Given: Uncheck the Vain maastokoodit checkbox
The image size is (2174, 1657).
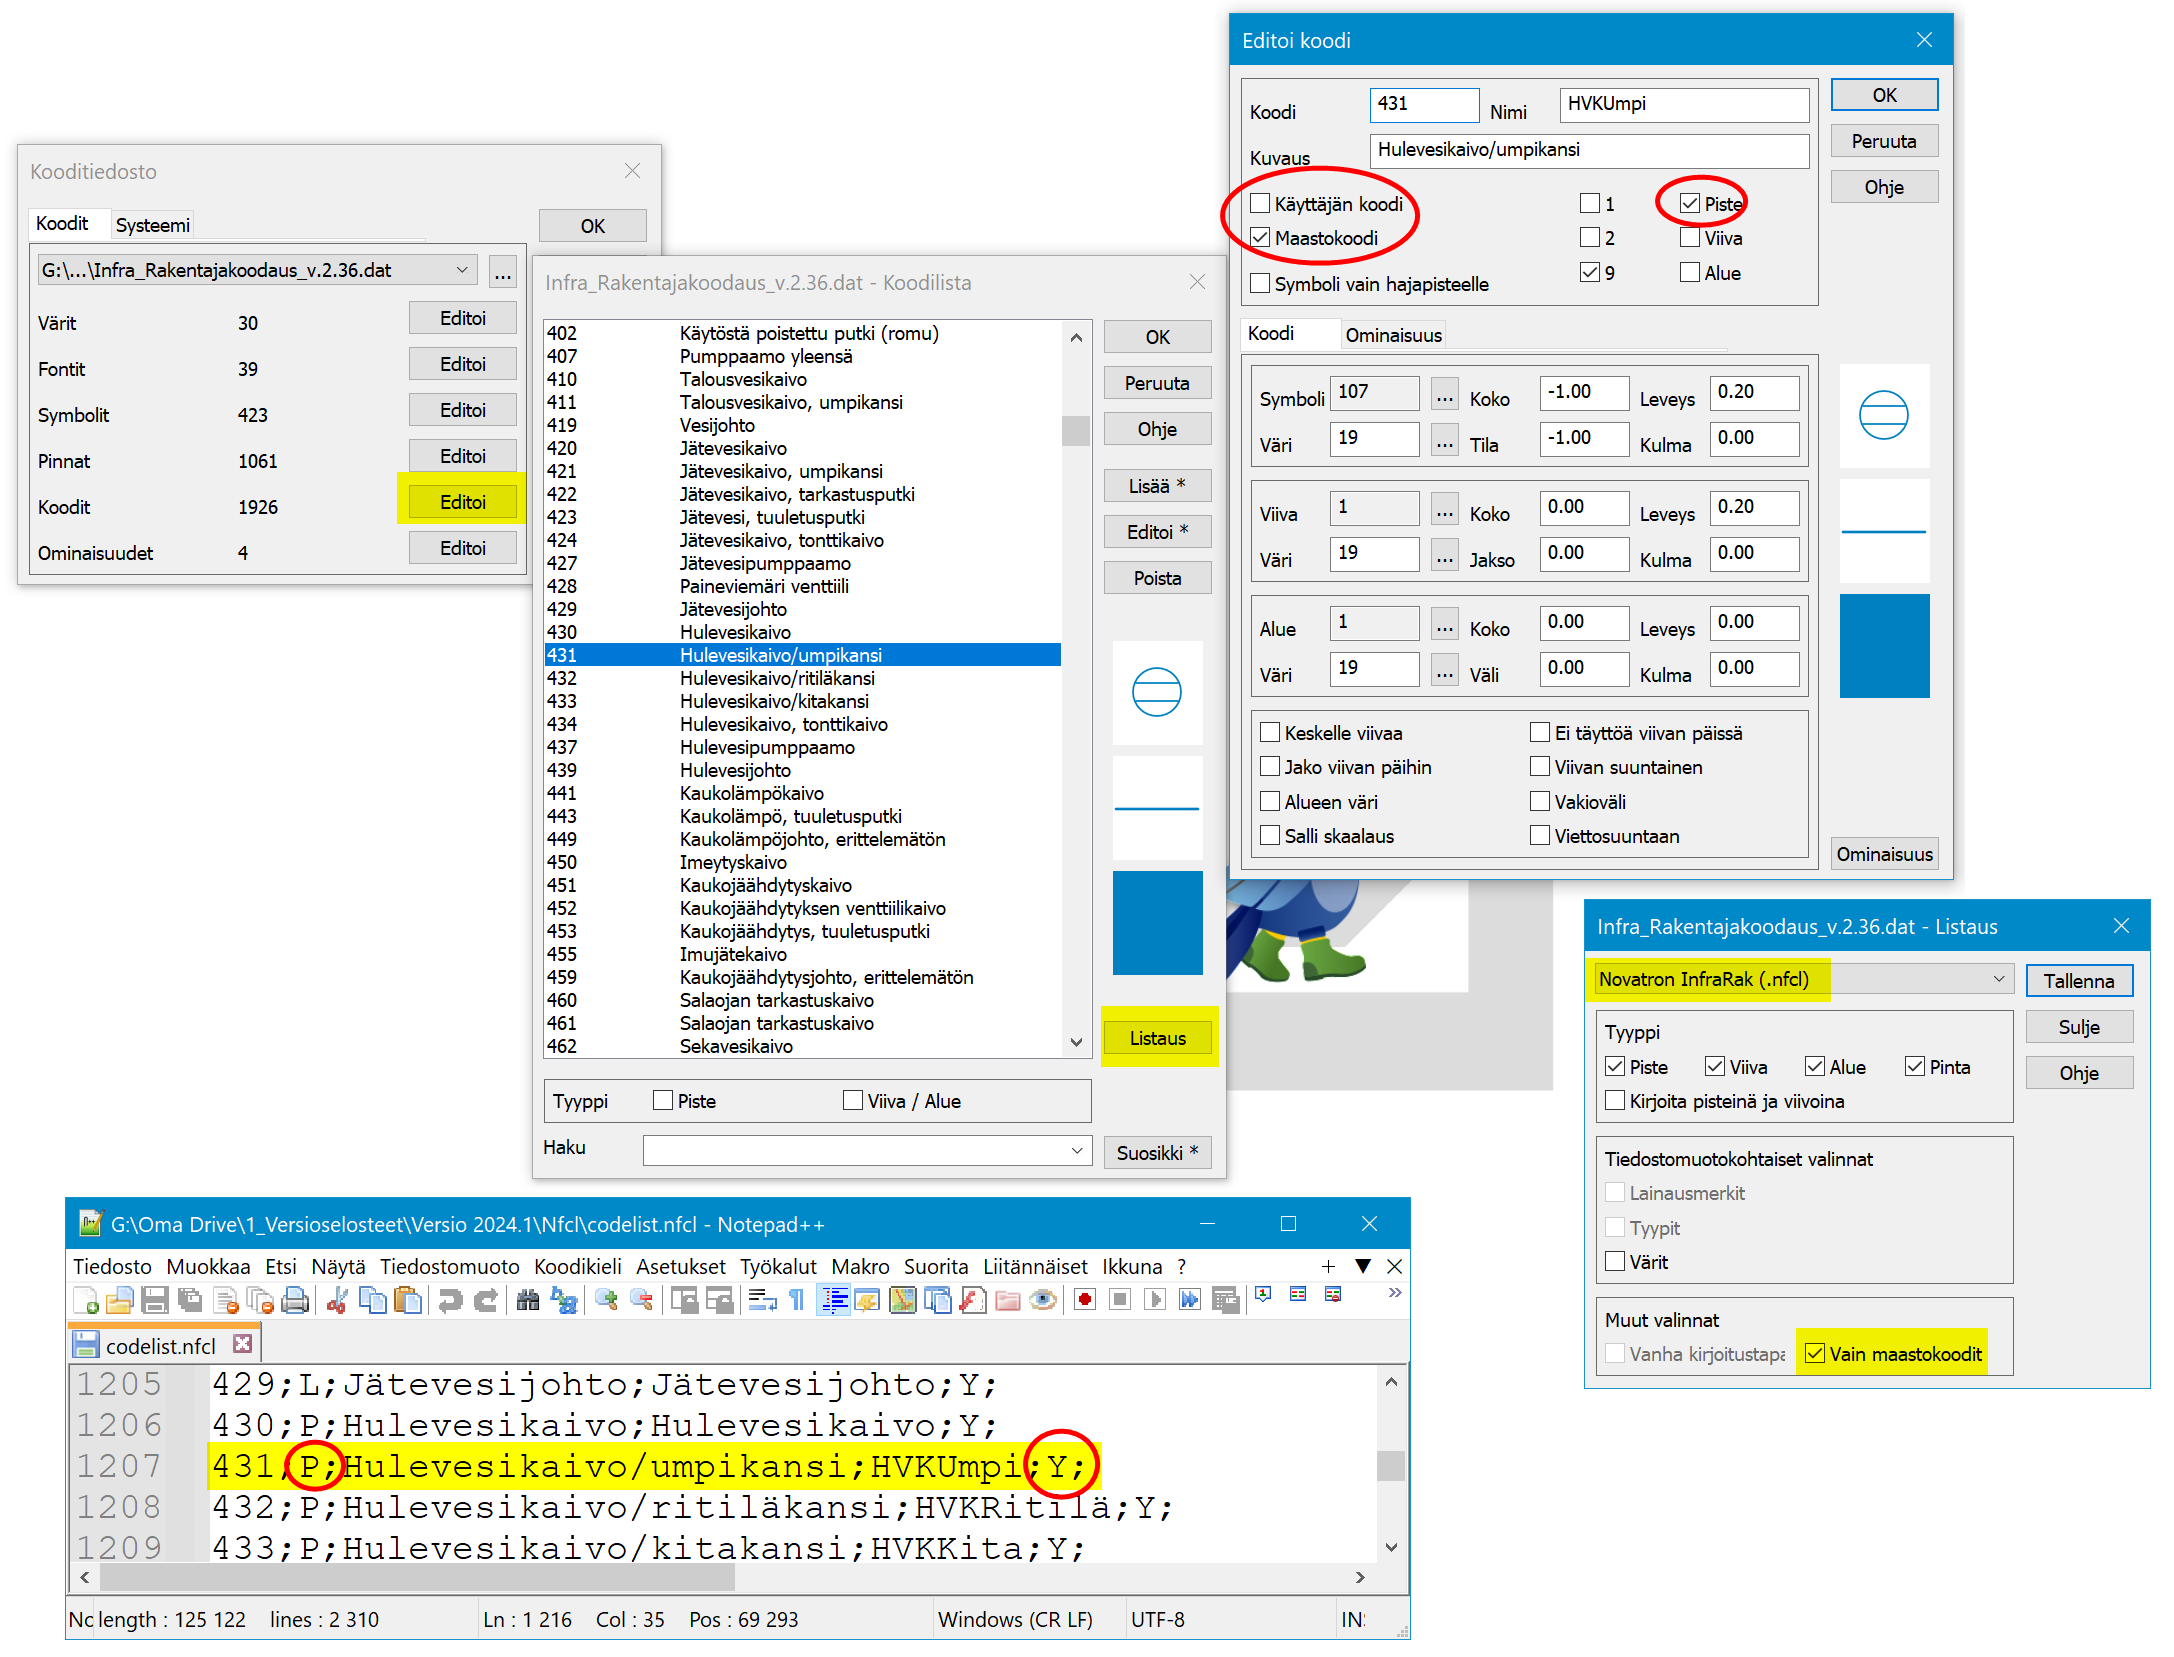Looking at the screenshot, I should 1815,1354.
